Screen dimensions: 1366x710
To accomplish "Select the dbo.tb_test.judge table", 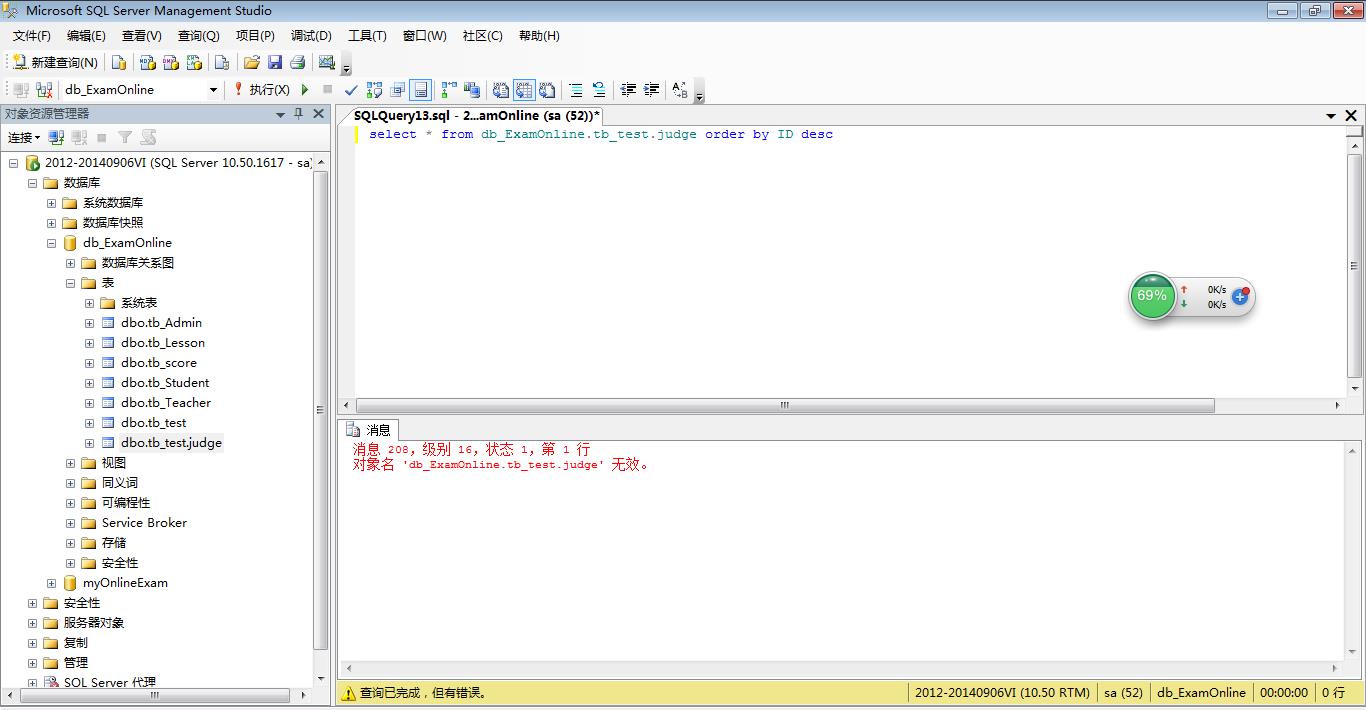I will point(171,443).
